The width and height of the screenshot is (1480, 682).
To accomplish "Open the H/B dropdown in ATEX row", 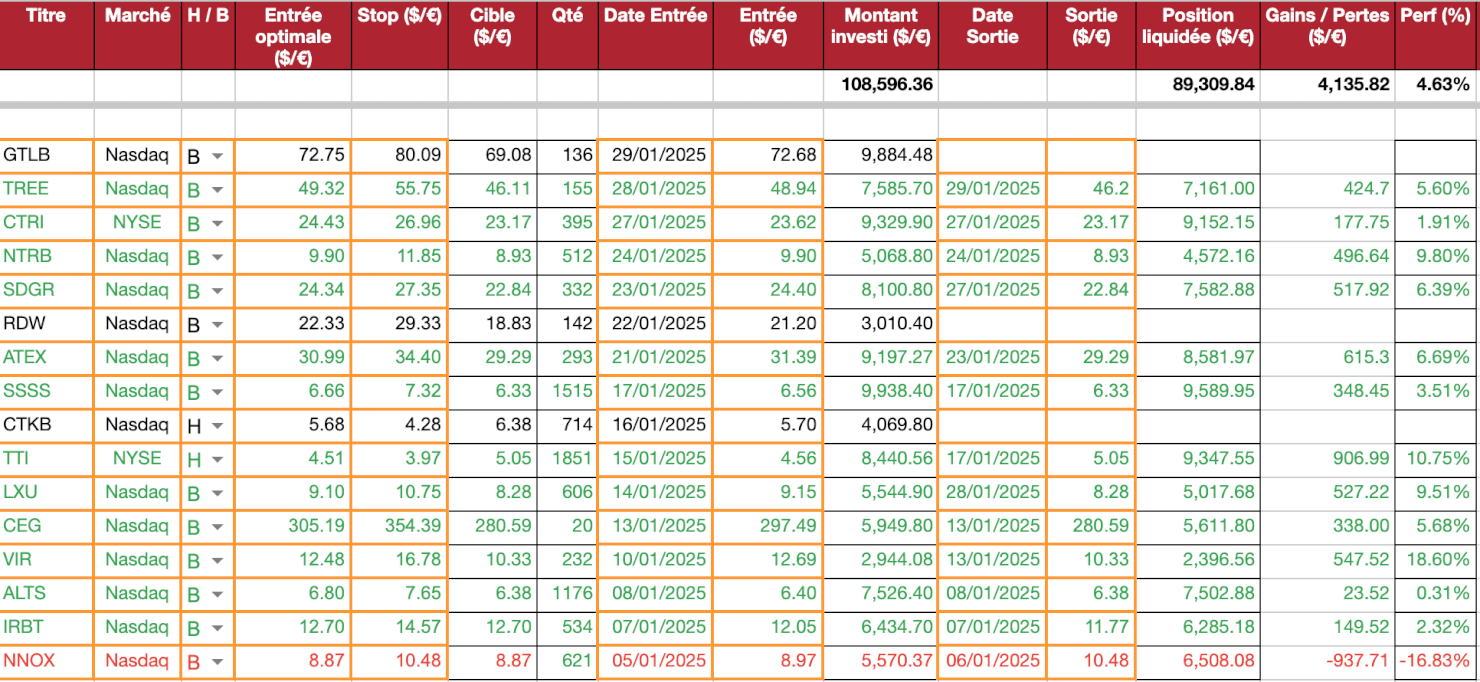I will click(217, 359).
